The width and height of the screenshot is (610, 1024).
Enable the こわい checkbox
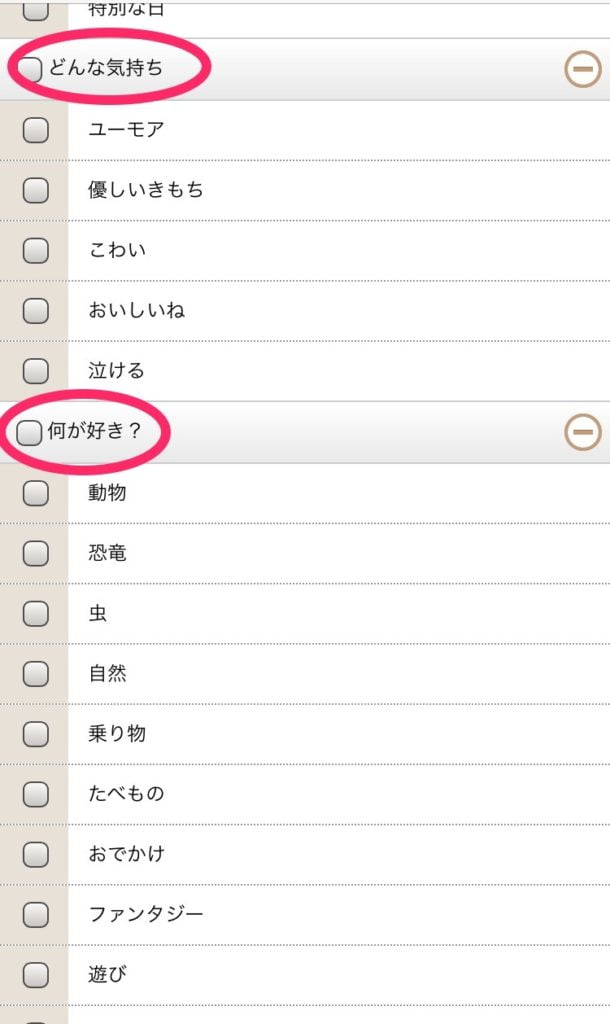click(x=35, y=250)
